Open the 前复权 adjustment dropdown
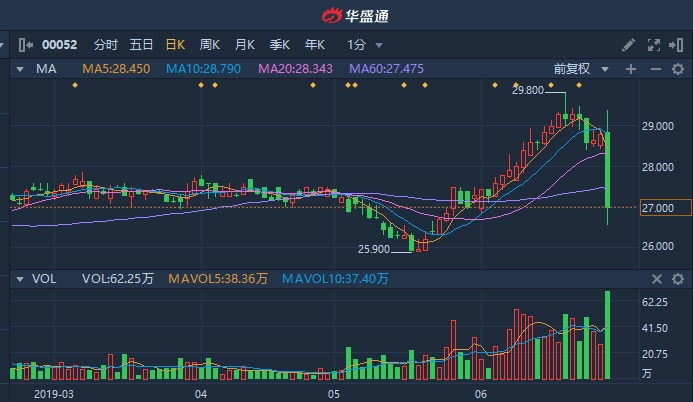The width and height of the screenshot is (693, 402). (x=581, y=69)
